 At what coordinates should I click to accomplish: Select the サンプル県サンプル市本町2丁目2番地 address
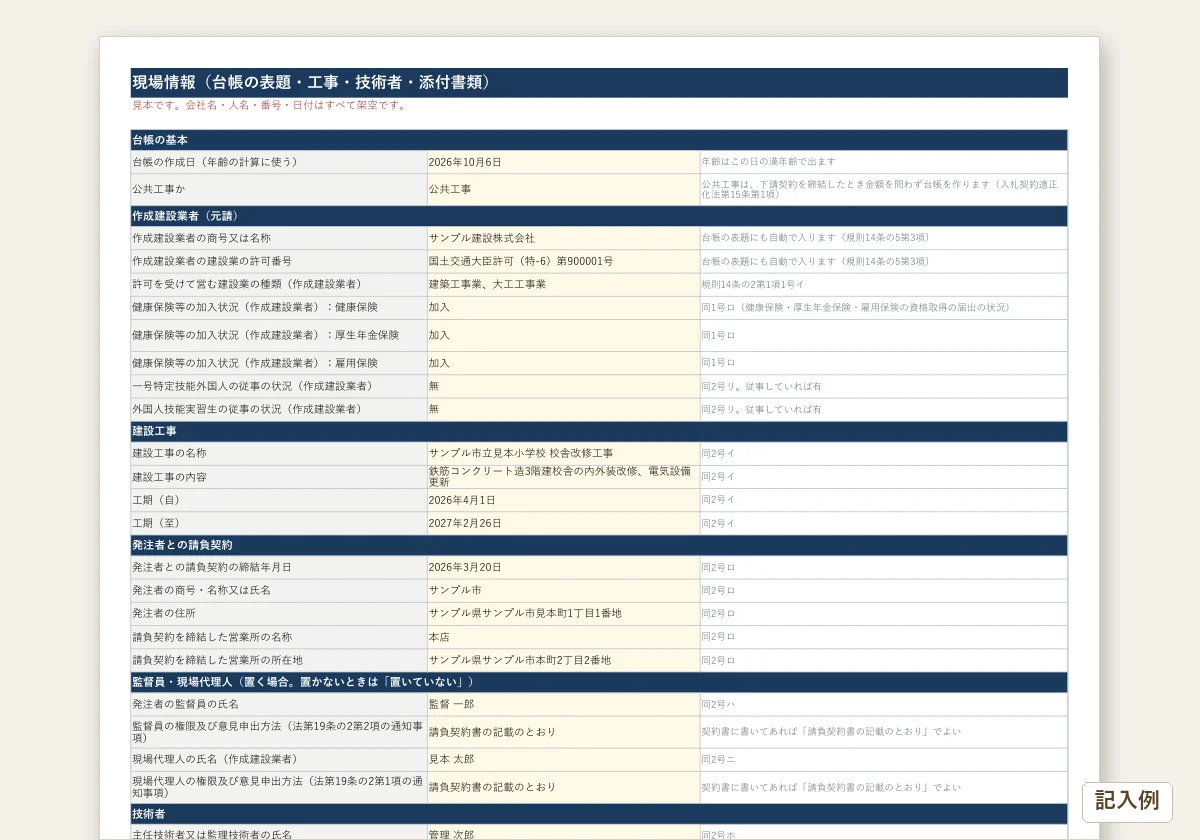(564, 660)
